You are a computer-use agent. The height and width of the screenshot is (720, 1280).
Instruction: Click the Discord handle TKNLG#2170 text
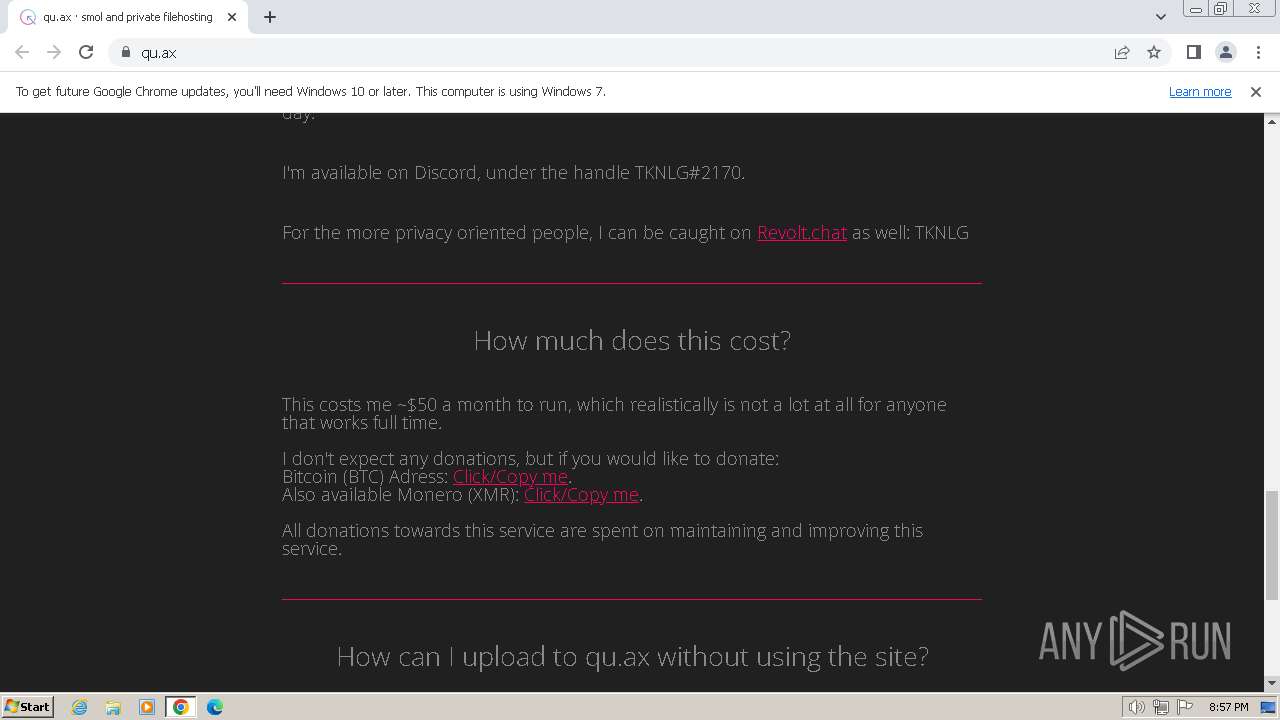[x=689, y=172]
